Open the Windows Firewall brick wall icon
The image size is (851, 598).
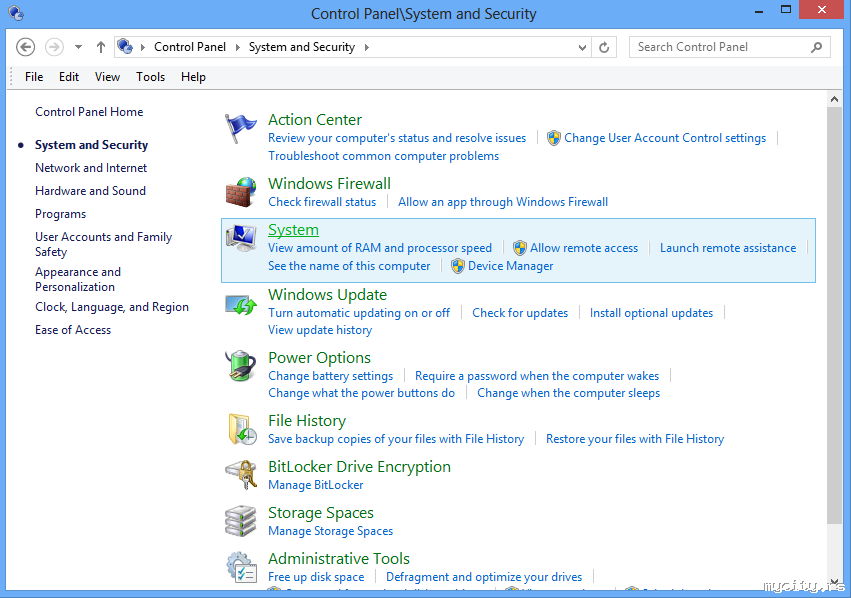coord(240,192)
